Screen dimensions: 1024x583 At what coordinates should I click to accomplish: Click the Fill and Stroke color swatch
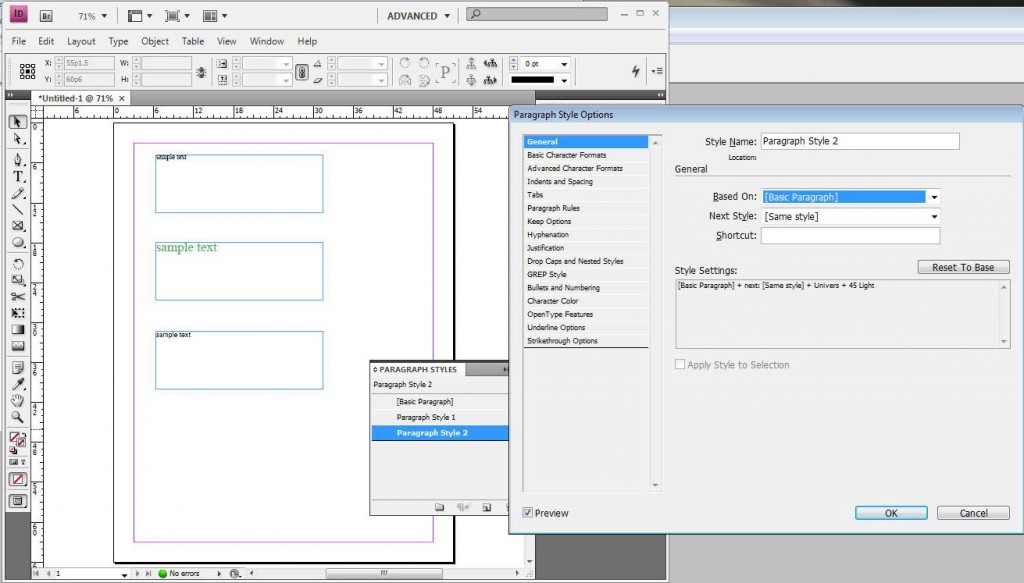18,441
